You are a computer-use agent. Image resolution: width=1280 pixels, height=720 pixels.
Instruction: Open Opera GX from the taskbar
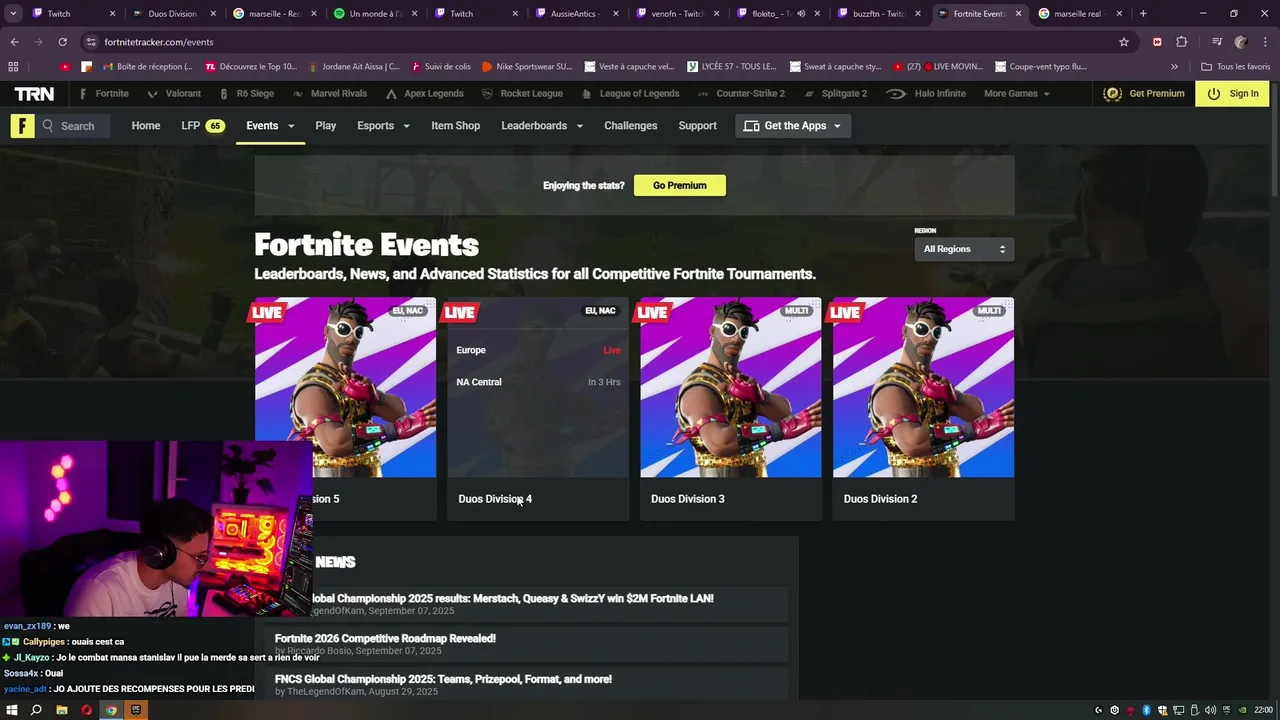coord(86,710)
